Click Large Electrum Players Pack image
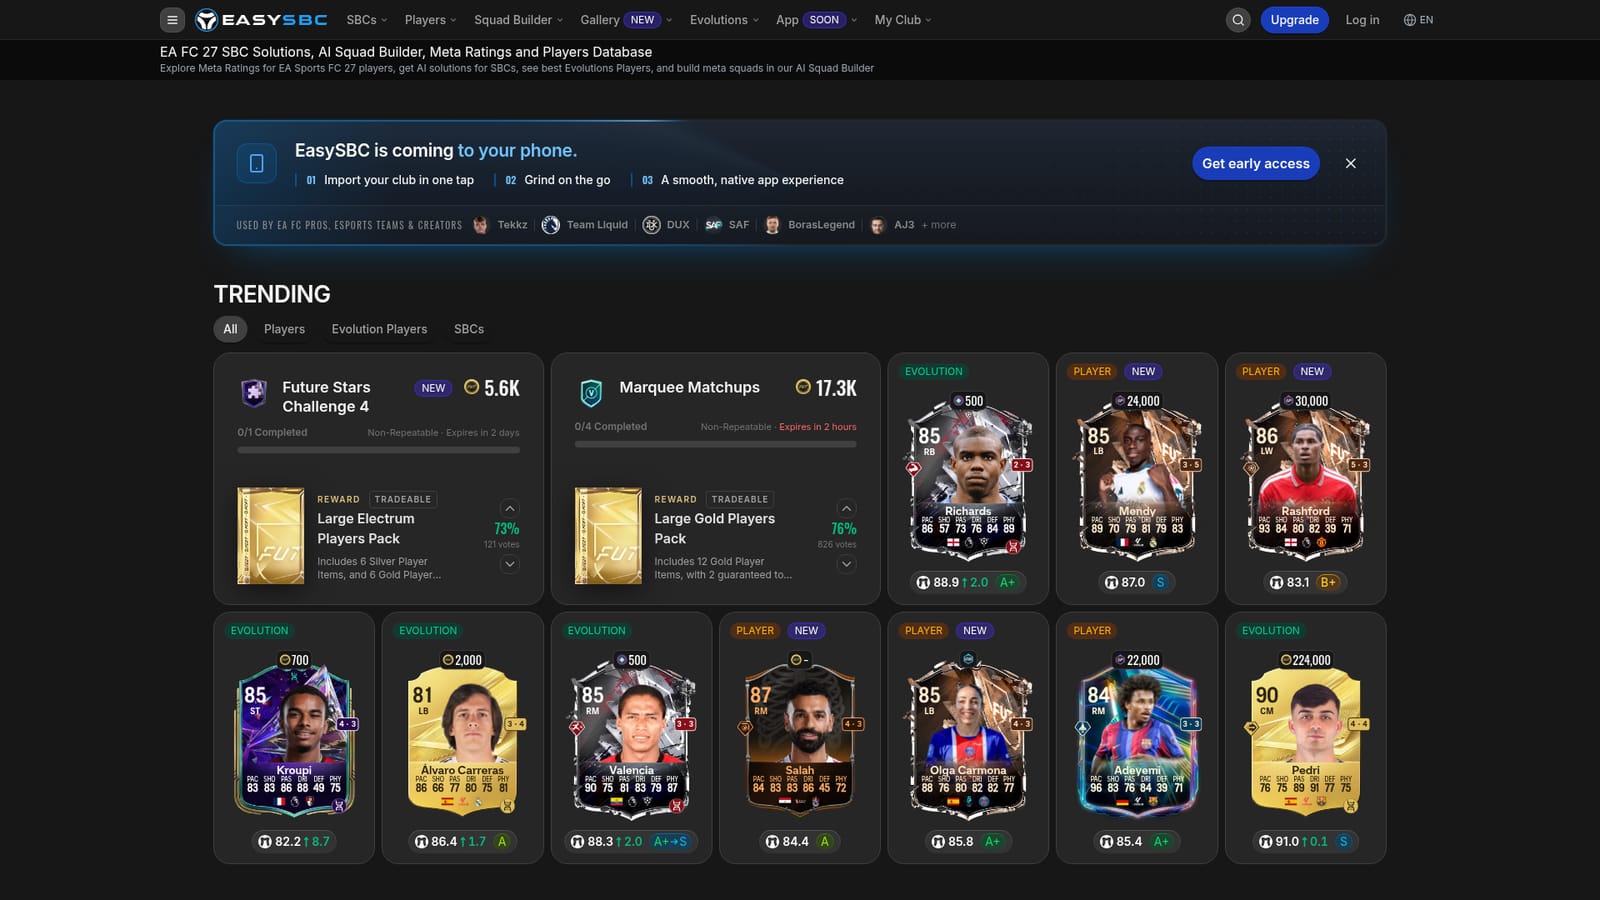Image resolution: width=1600 pixels, height=900 pixels. point(271,536)
